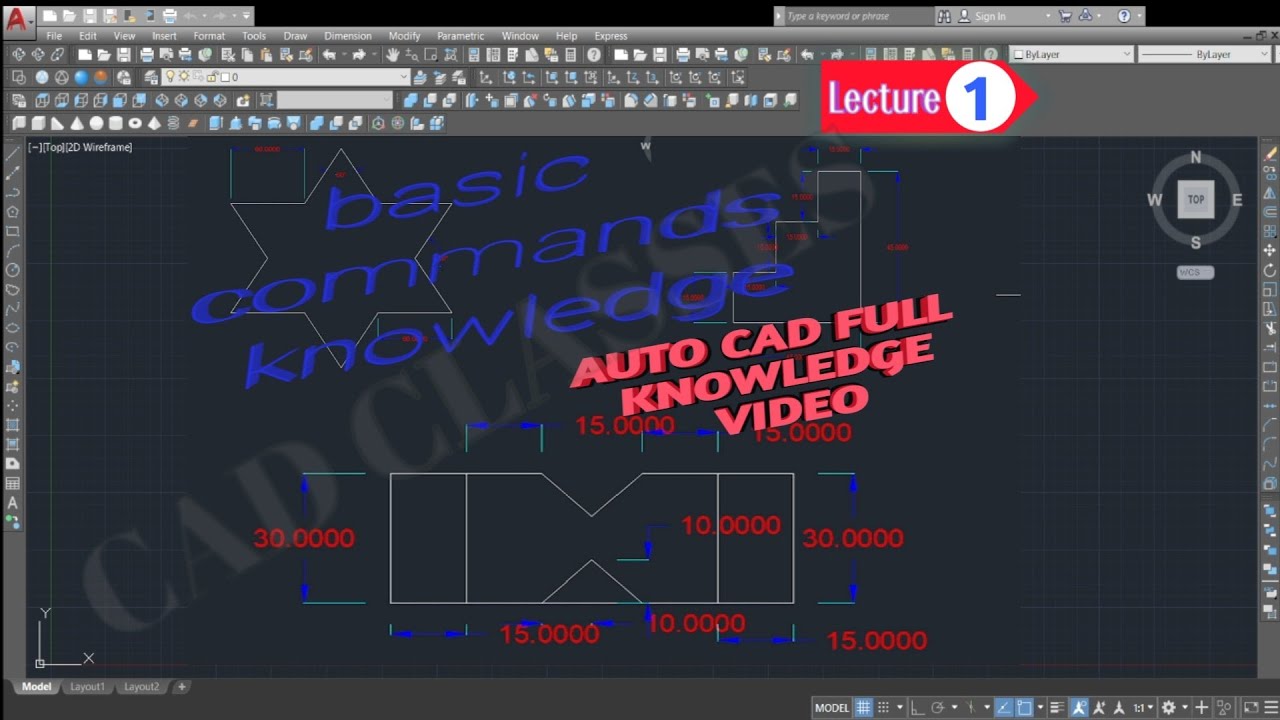Expand Object Snap settings arrow

pos(1040,708)
